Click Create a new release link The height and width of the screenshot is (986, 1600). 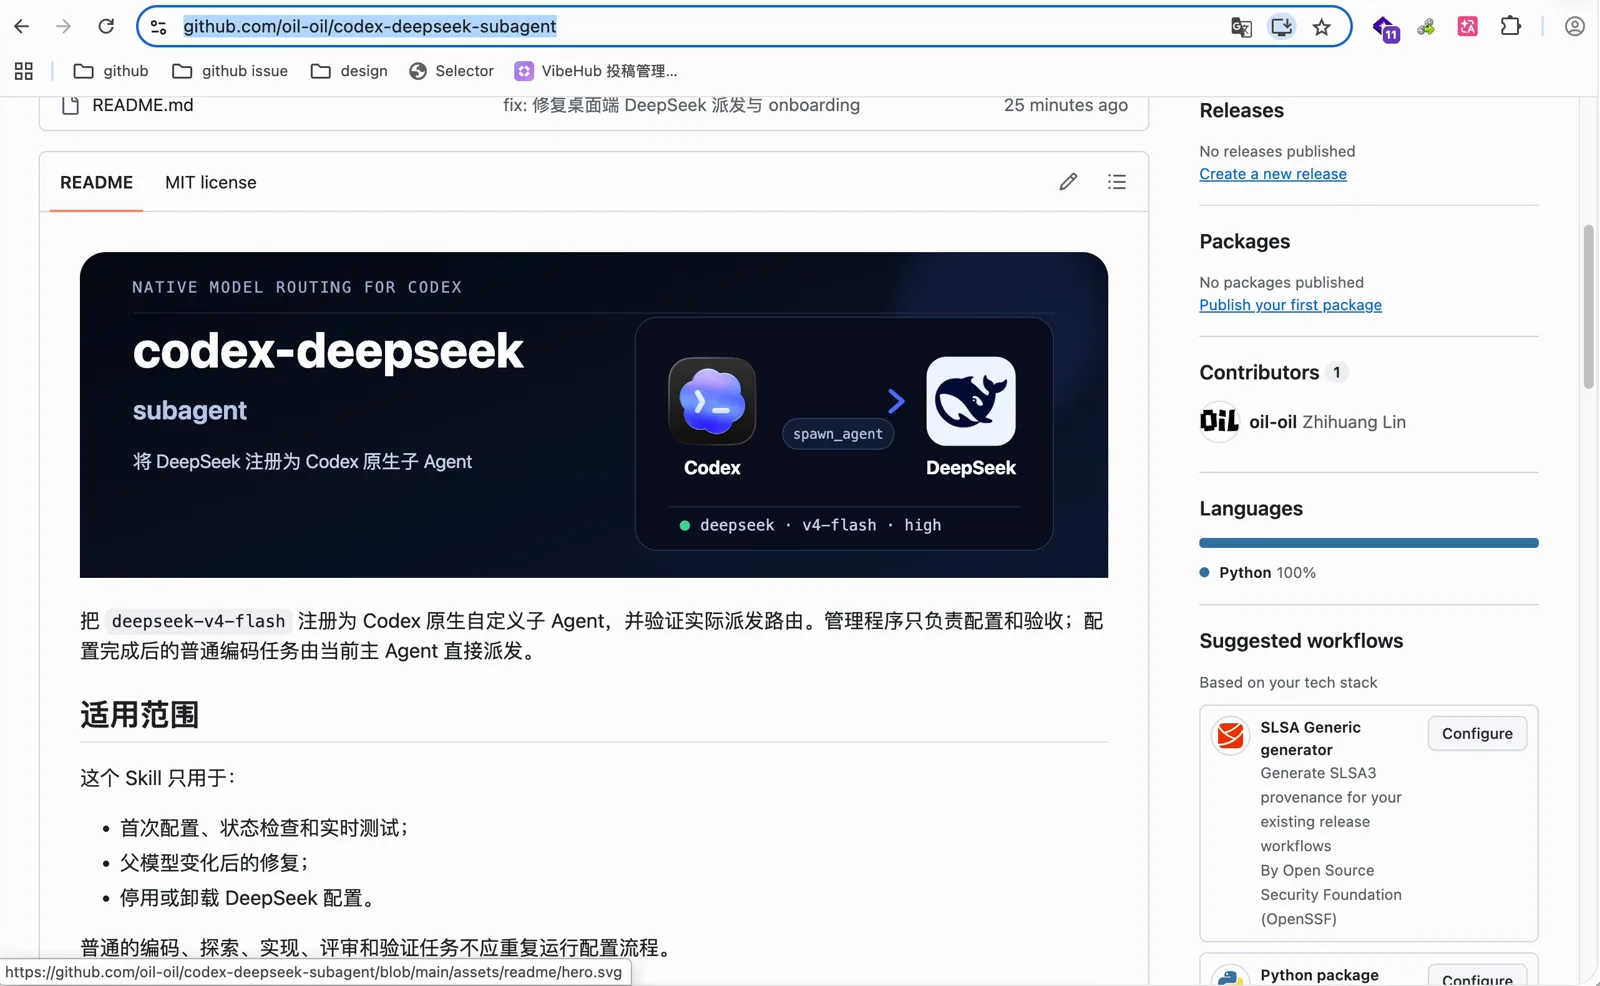[1273, 174]
